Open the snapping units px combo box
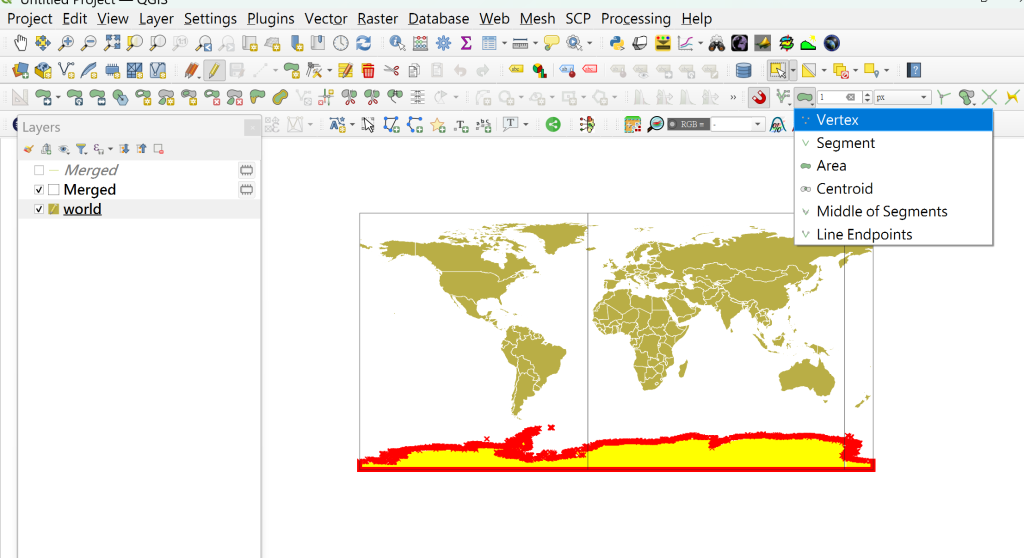The image size is (1024, 558). coord(902,97)
